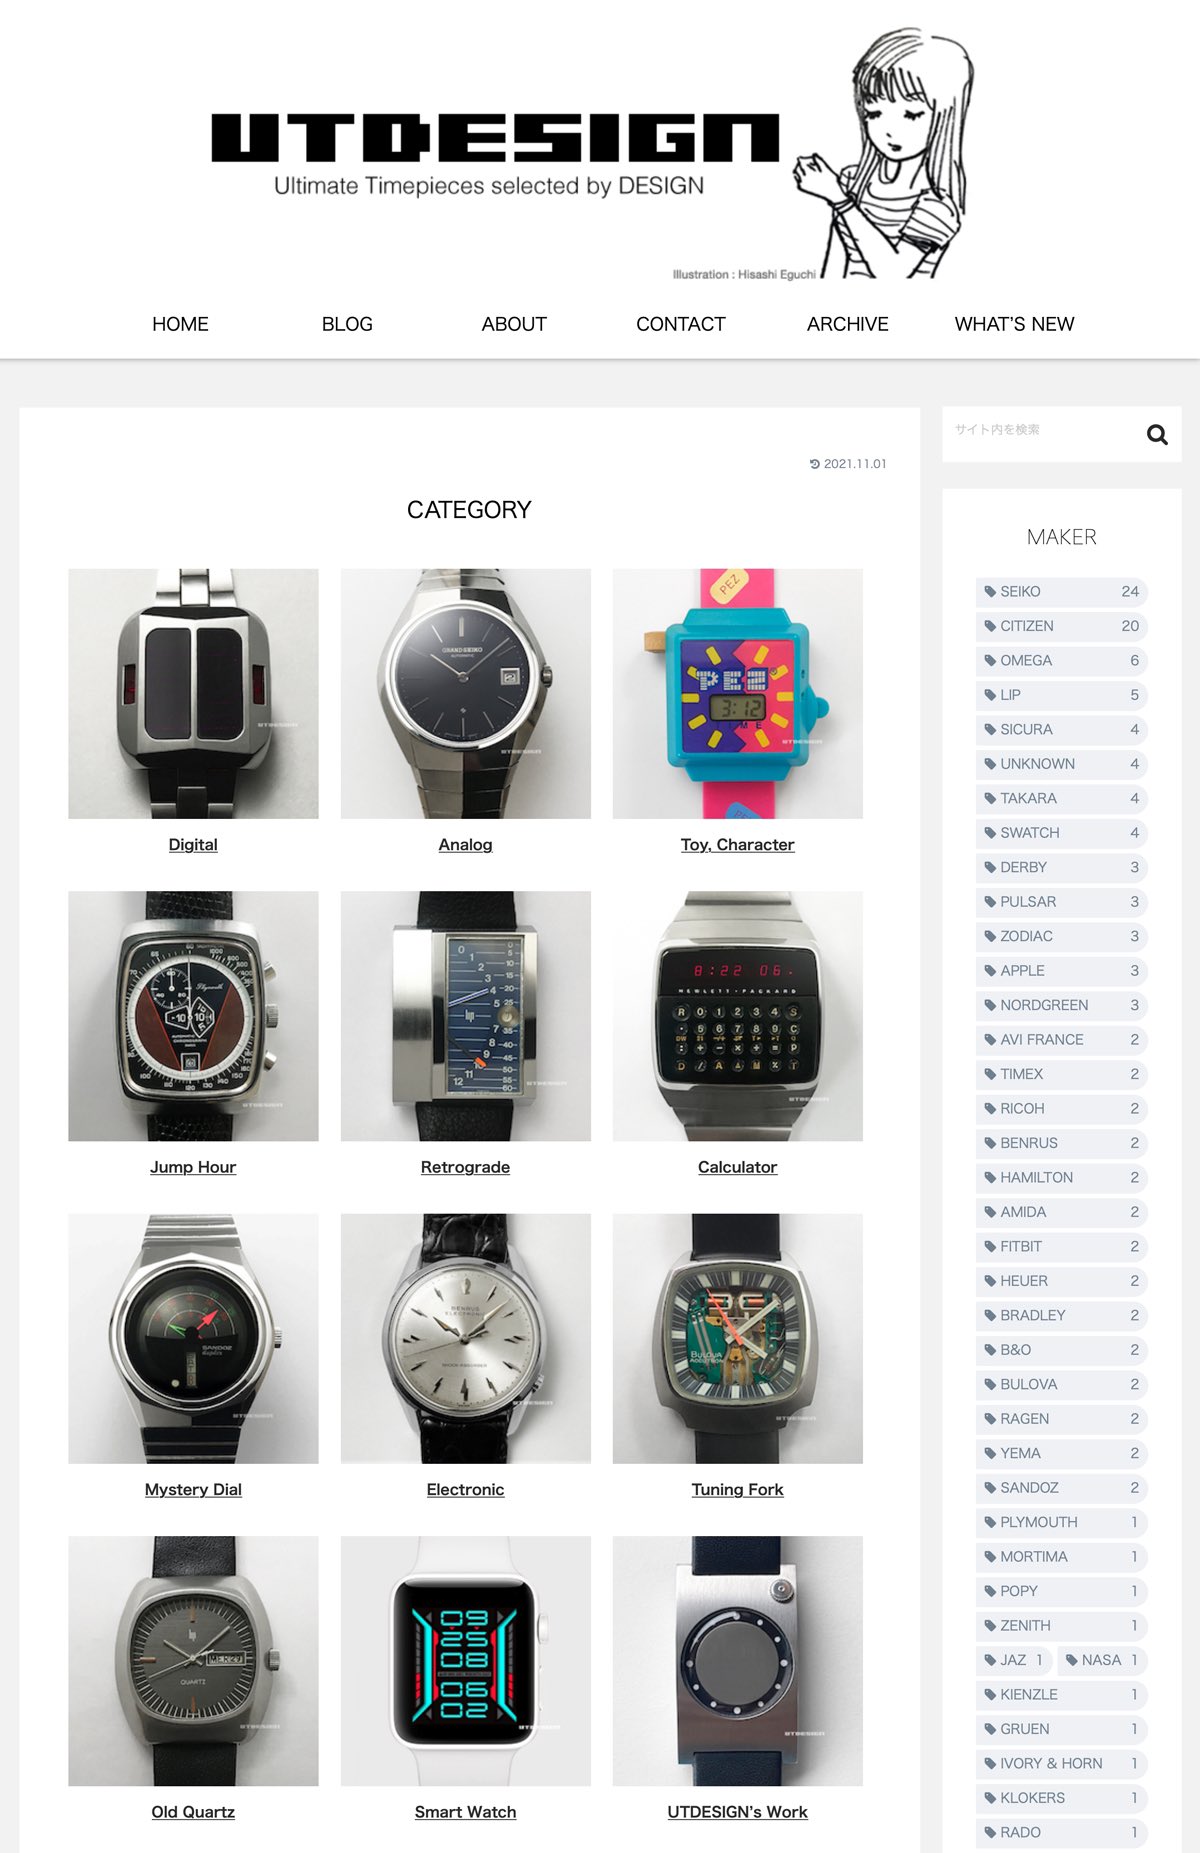The width and height of the screenshot is (1200, 1853).
Task: Open the ARCHIVE menu item
Action: (x=847, y=324)
